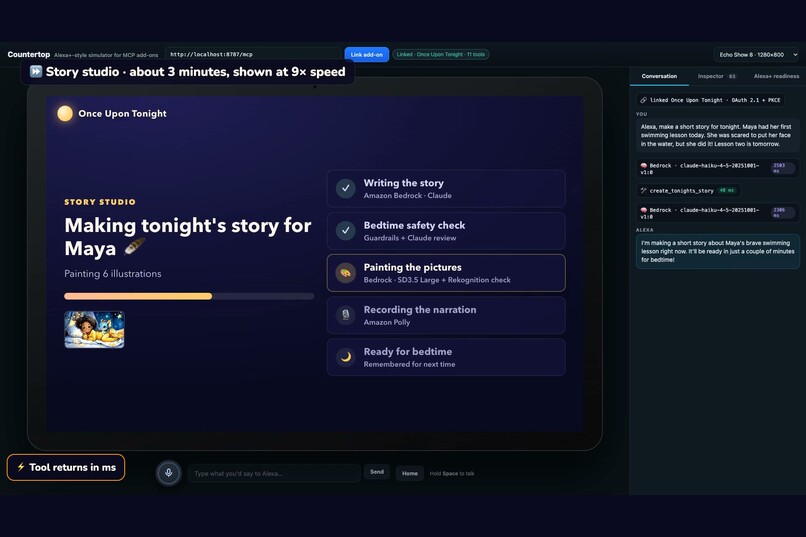Click the create_tonights_story tool call text
Screen dimensions: 806x537
coord(681,191)
